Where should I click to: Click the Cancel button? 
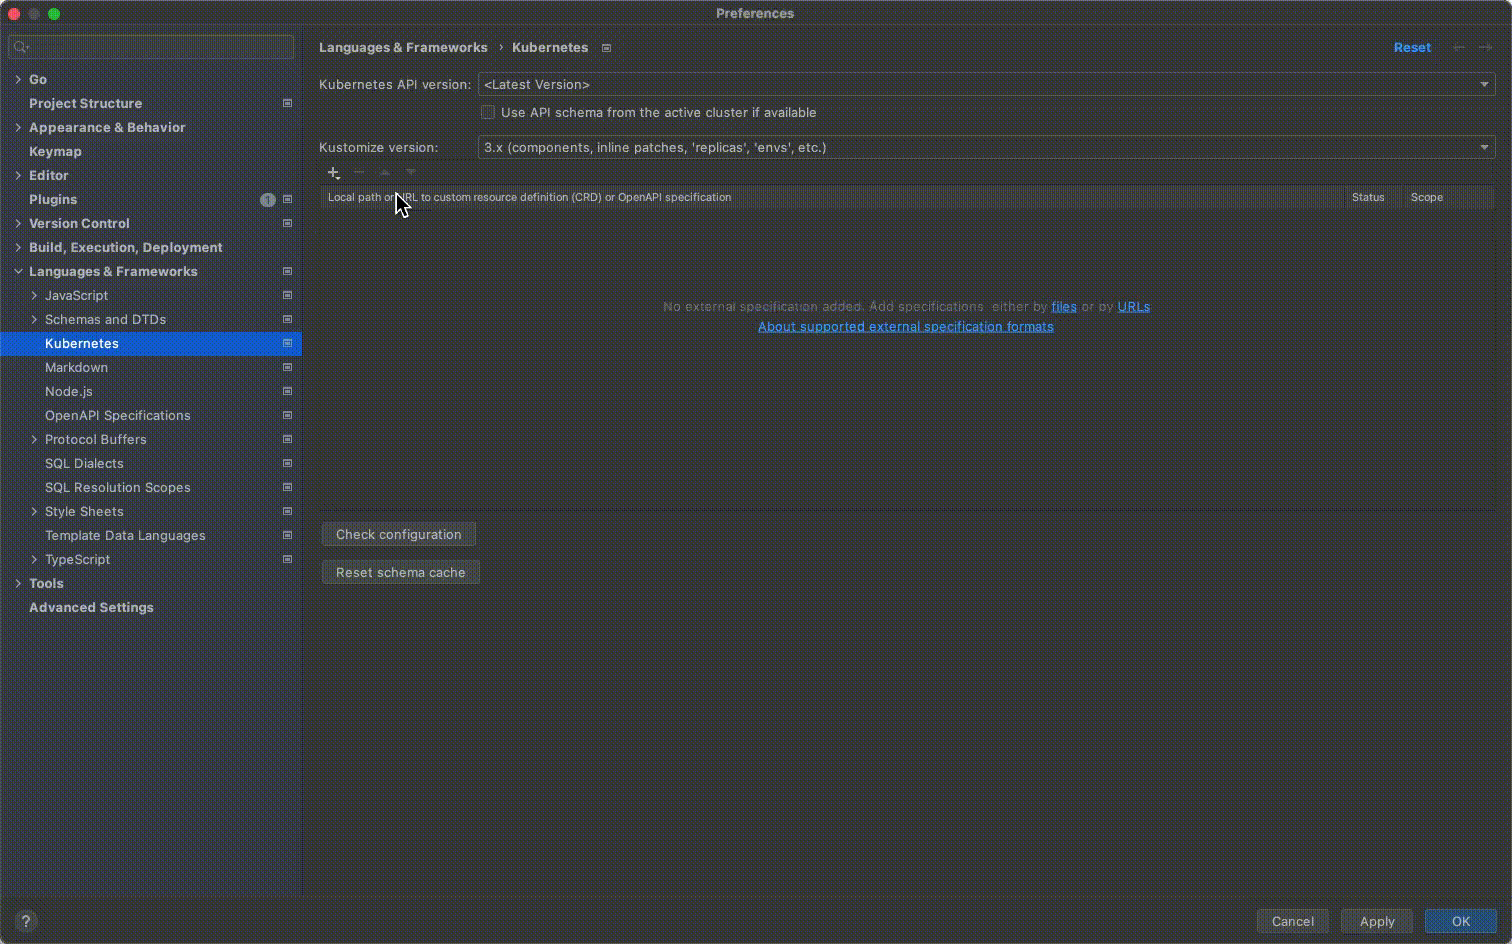click(x=1293, y=921)
